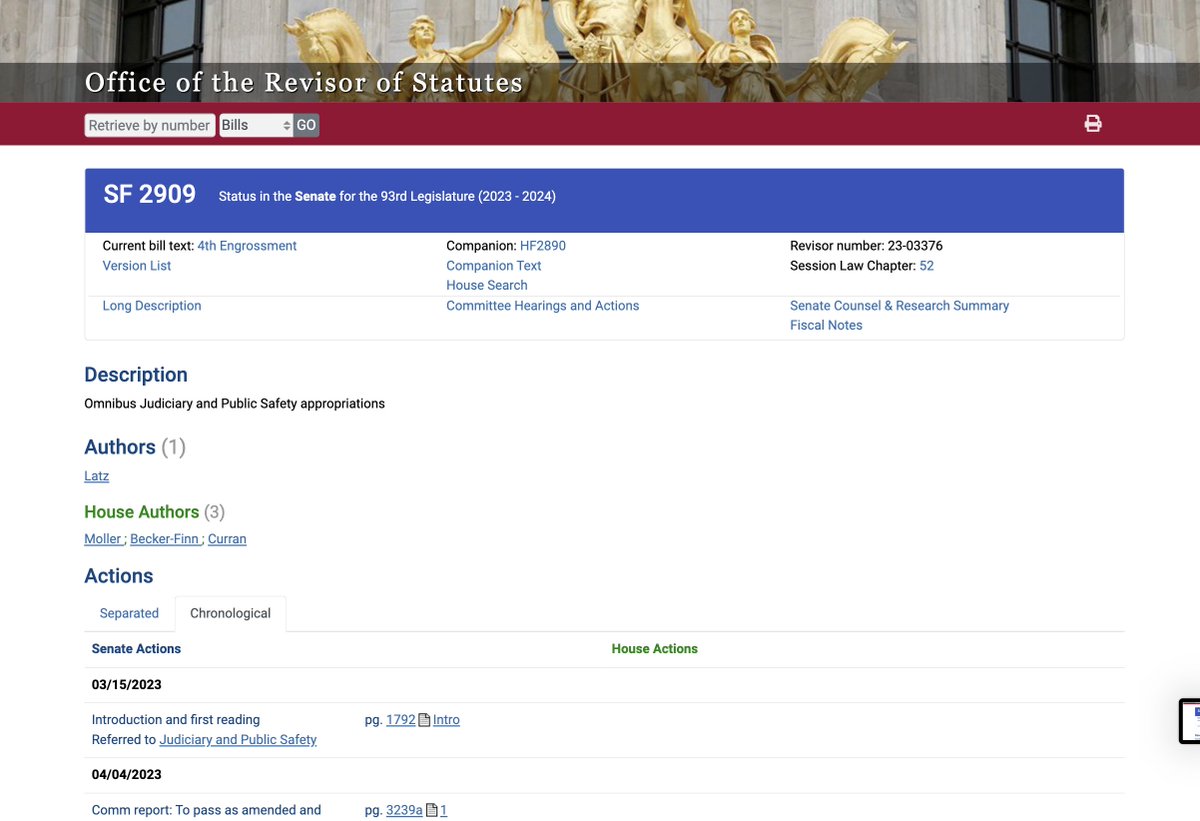Open companion bill HF2890
The image size is (1200, 821).
542,246
